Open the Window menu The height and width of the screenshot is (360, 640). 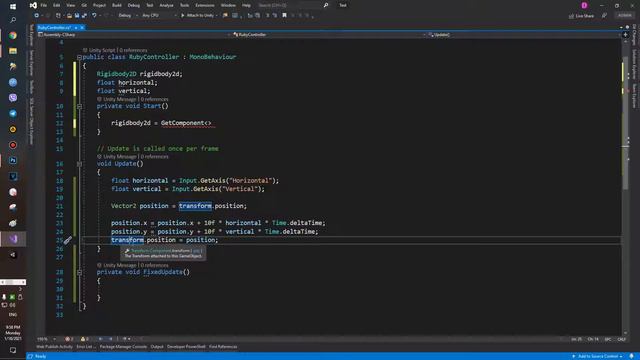[228, 5]
